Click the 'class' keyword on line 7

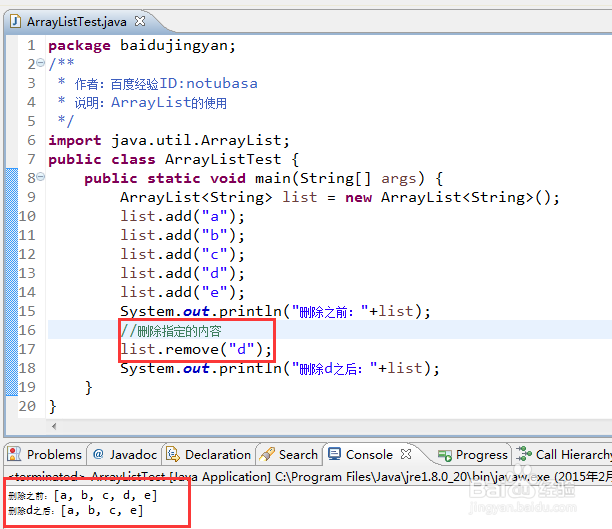[x=133, y=159]
